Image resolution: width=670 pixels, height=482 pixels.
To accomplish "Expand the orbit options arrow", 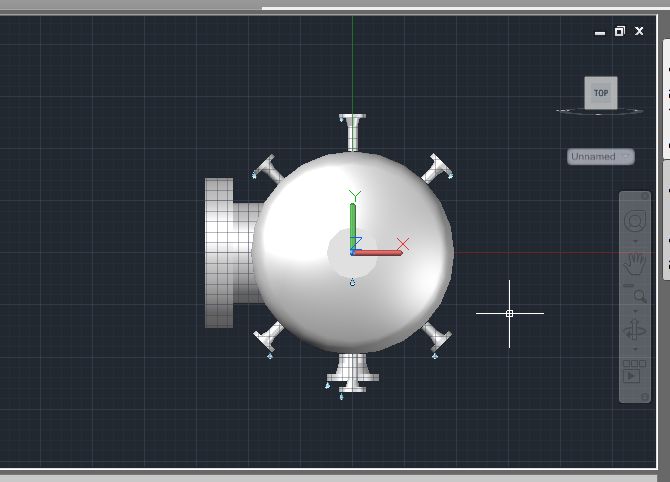I will (635, 349).
